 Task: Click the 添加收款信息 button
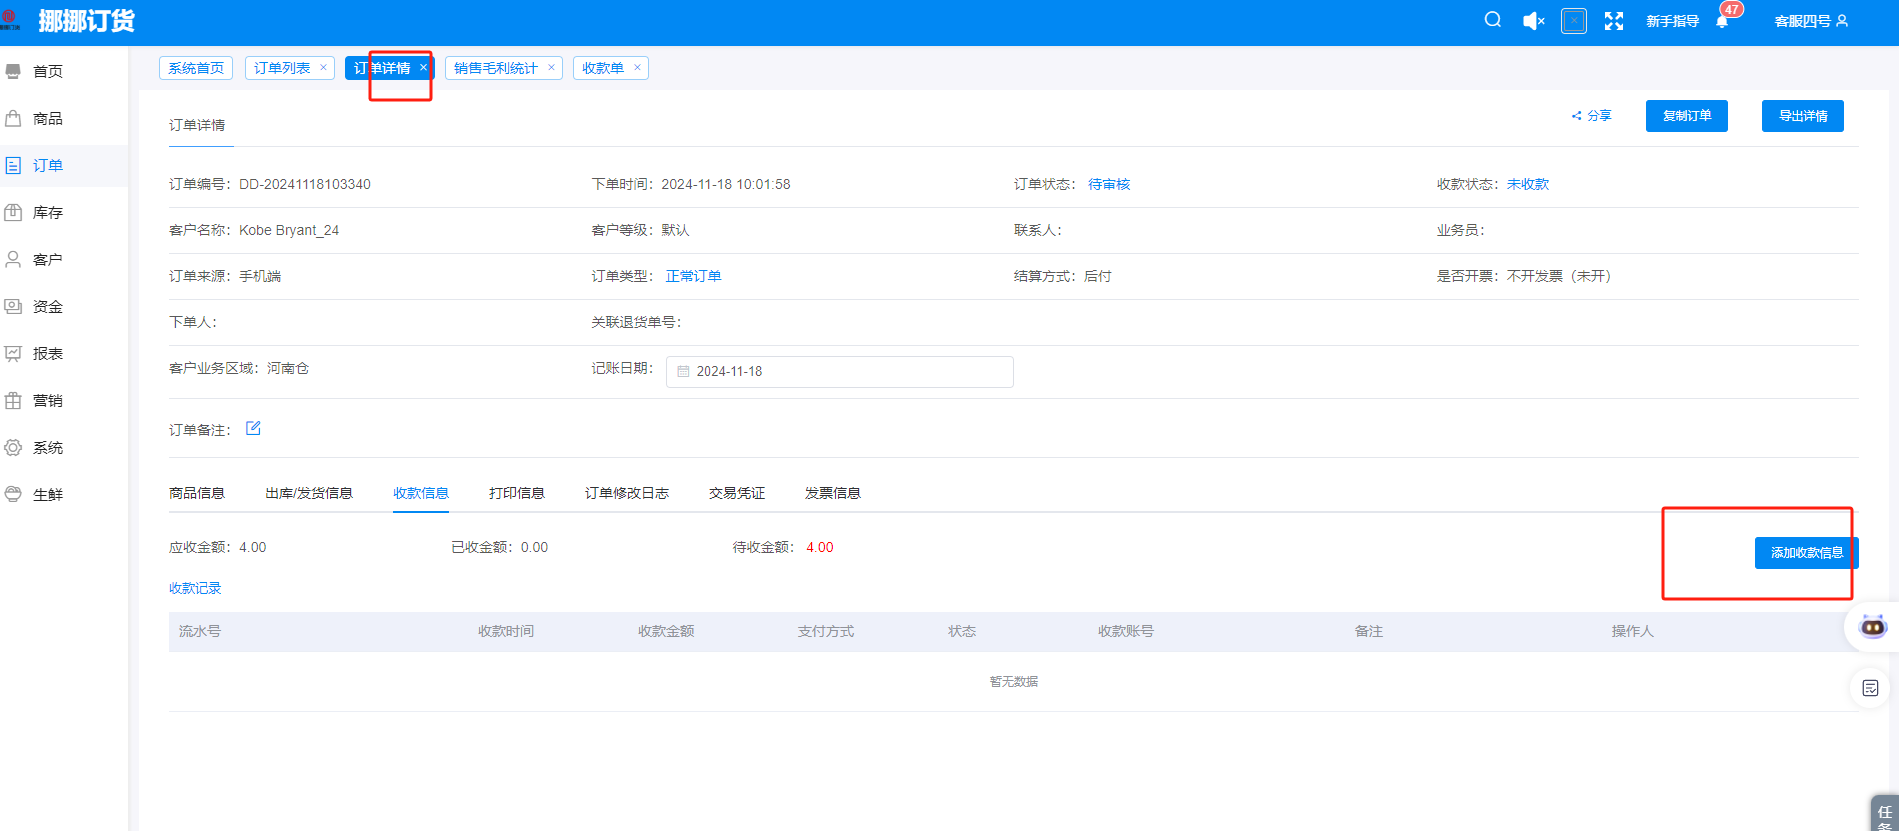(1806, 553)
